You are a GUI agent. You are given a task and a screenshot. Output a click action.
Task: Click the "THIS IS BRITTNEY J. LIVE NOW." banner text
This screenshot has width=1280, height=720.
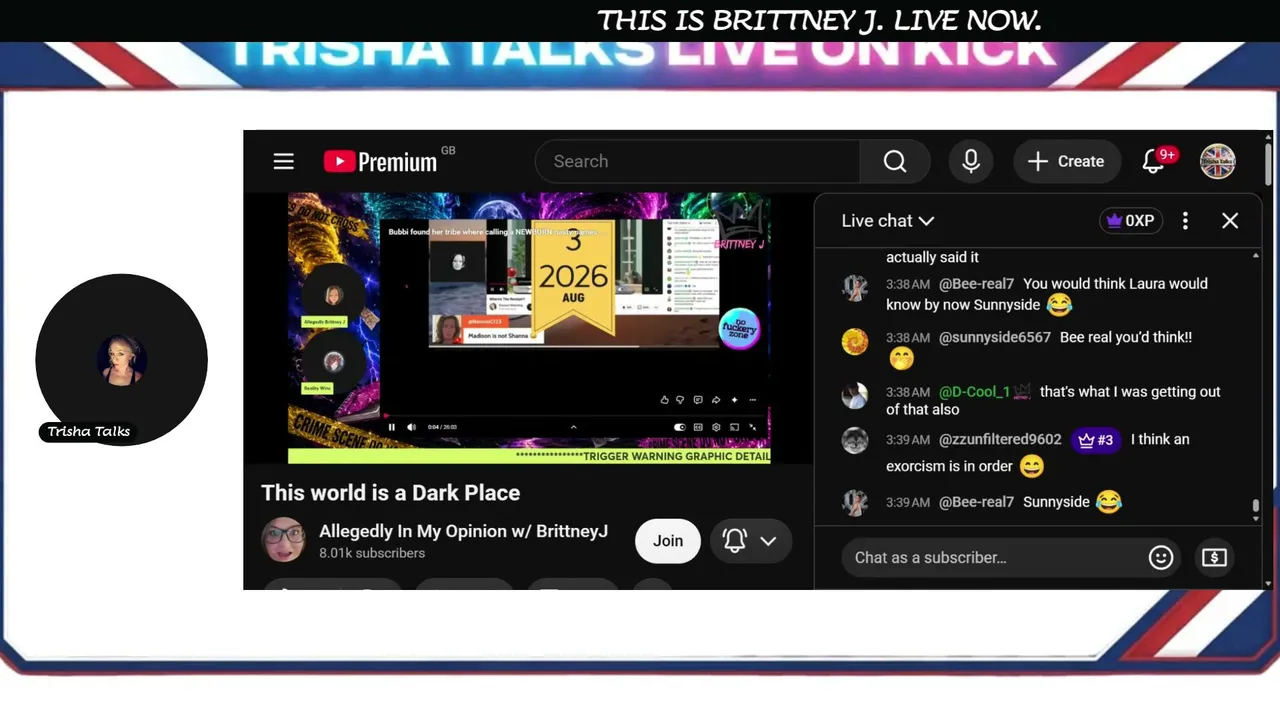[x=819, y=20]
